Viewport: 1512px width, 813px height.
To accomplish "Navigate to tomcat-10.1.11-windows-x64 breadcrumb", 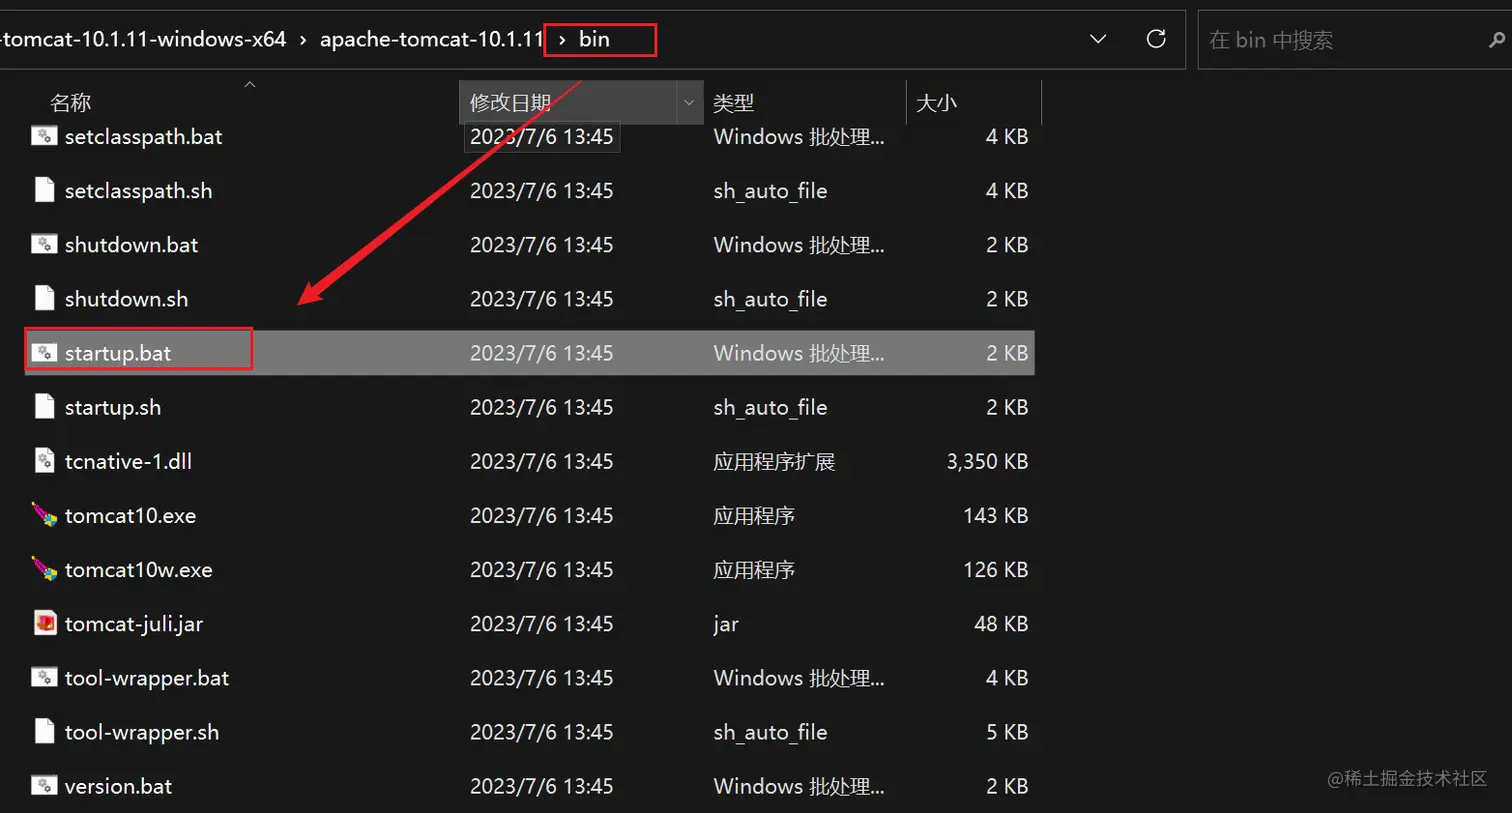I will [144, 39].
